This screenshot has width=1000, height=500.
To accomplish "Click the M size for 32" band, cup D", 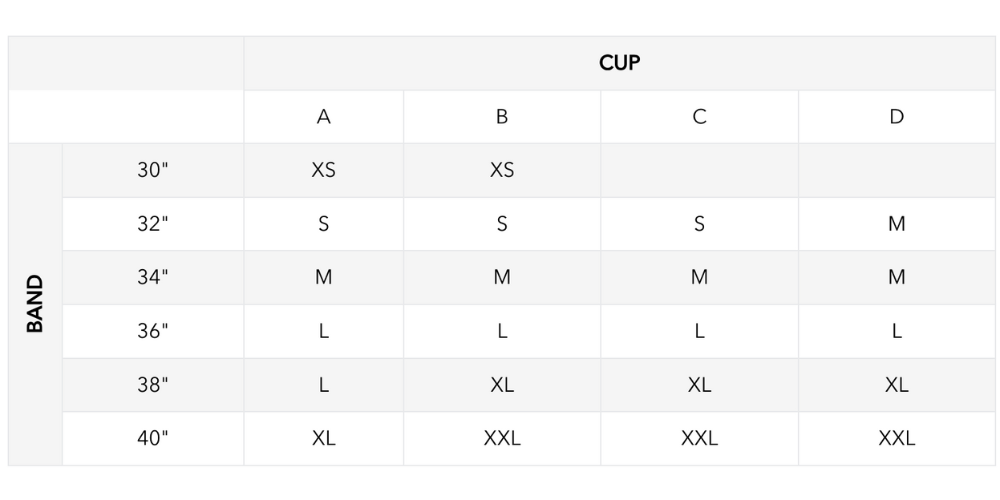I will point(896,224).
